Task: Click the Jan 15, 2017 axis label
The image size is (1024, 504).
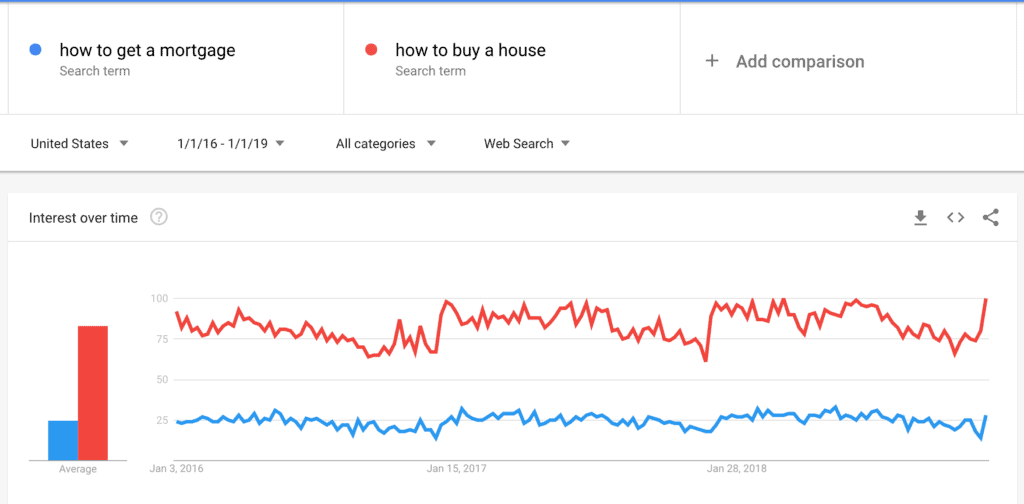Action: (457, 469)
